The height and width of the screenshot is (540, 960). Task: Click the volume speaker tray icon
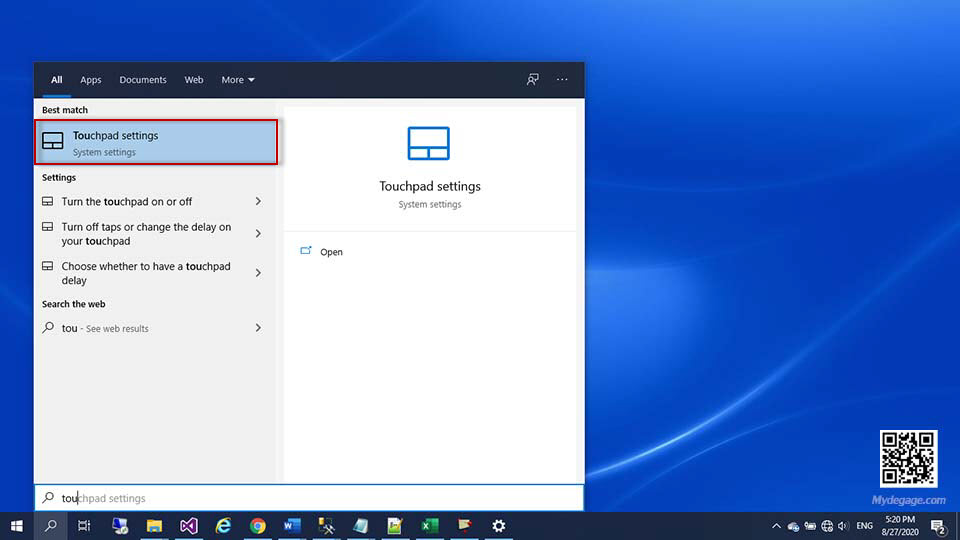843,526
